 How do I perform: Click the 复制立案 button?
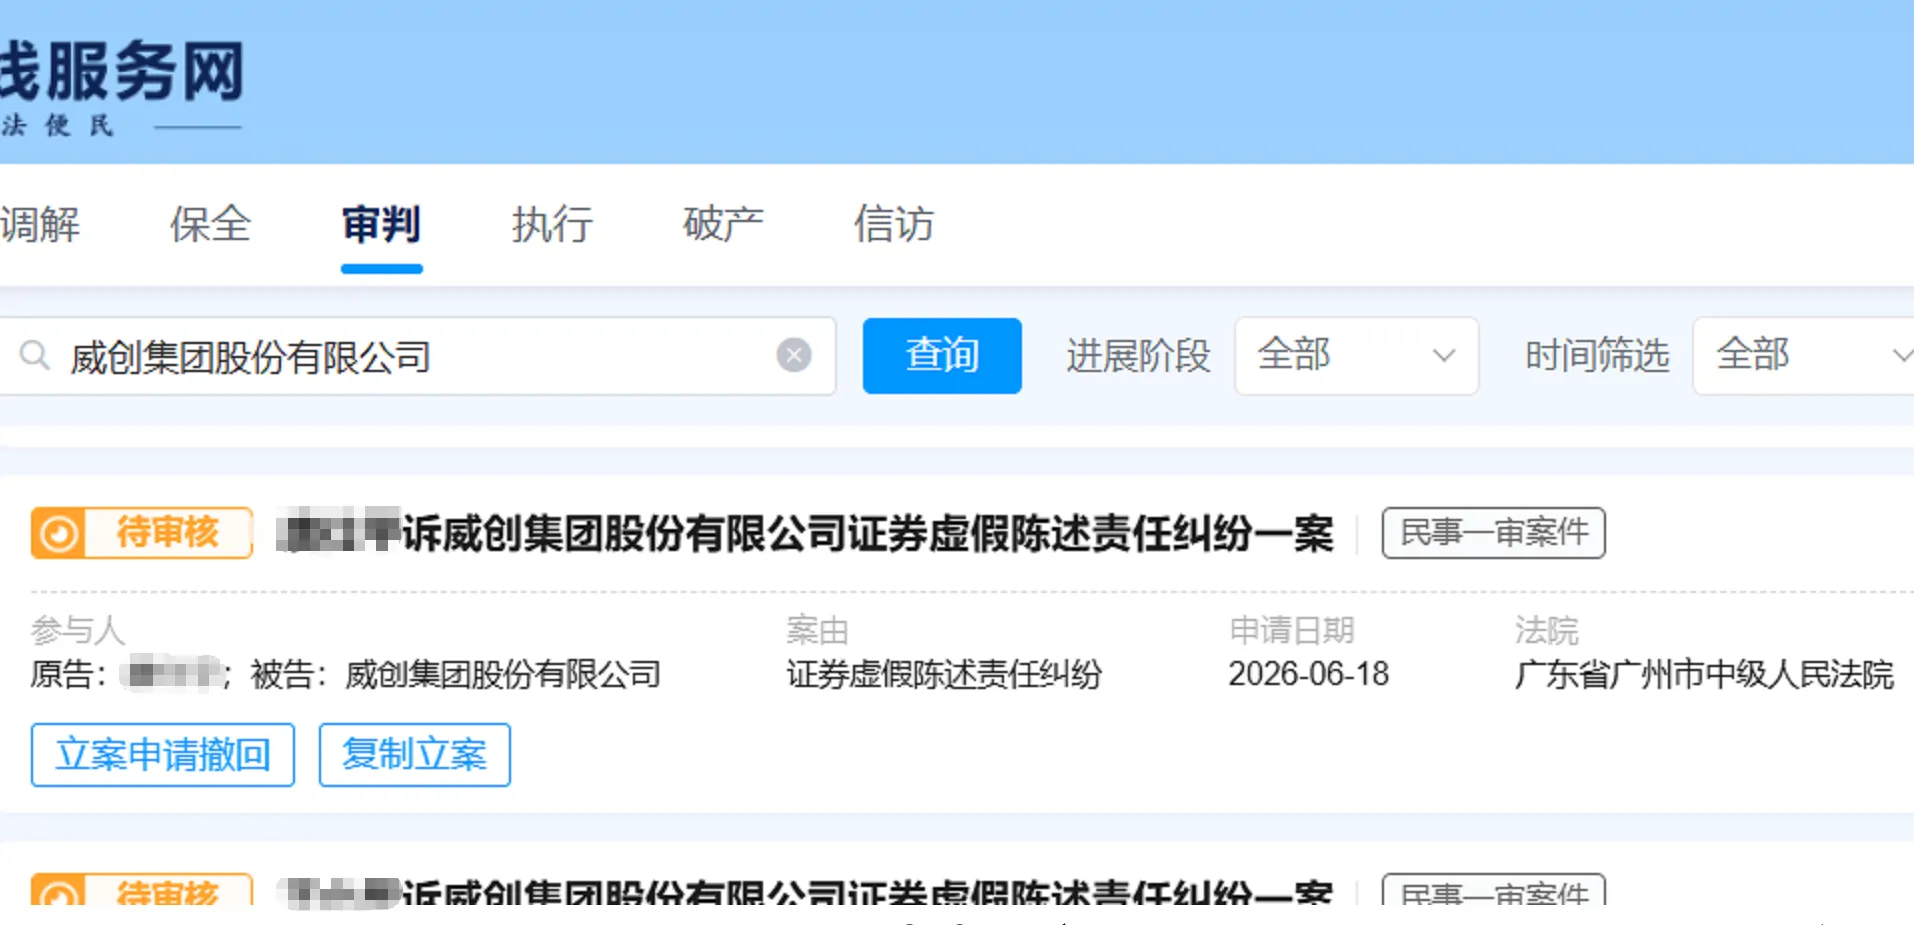click(x=415, y=755)
